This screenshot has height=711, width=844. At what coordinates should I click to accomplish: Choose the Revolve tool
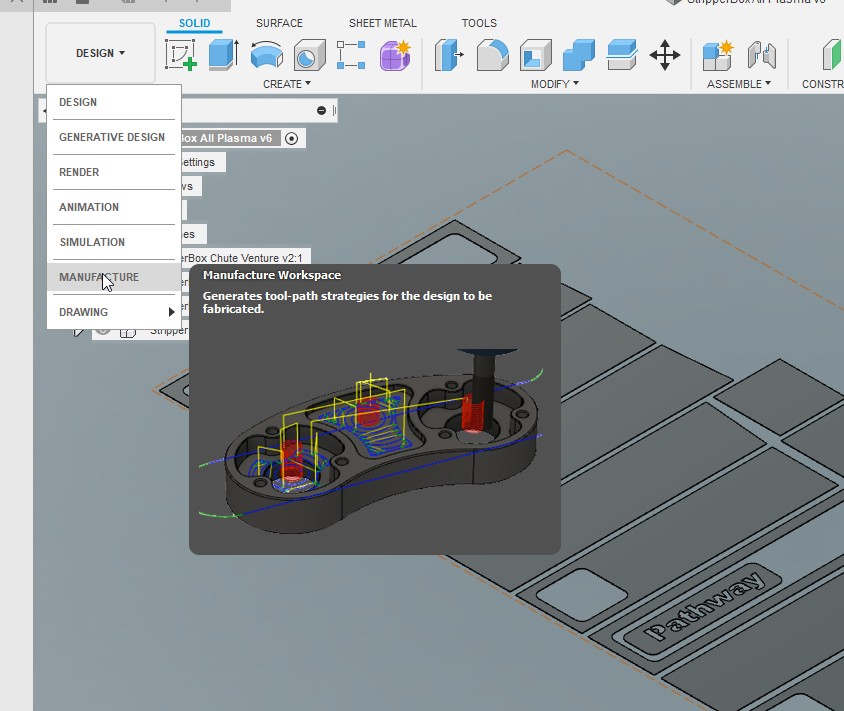pos(266,54)
